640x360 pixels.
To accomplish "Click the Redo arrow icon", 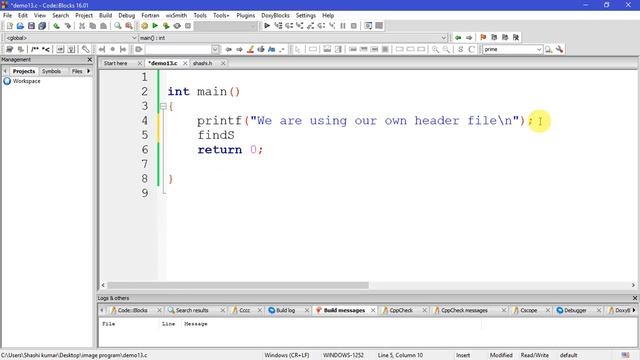I will click(67, 26).
